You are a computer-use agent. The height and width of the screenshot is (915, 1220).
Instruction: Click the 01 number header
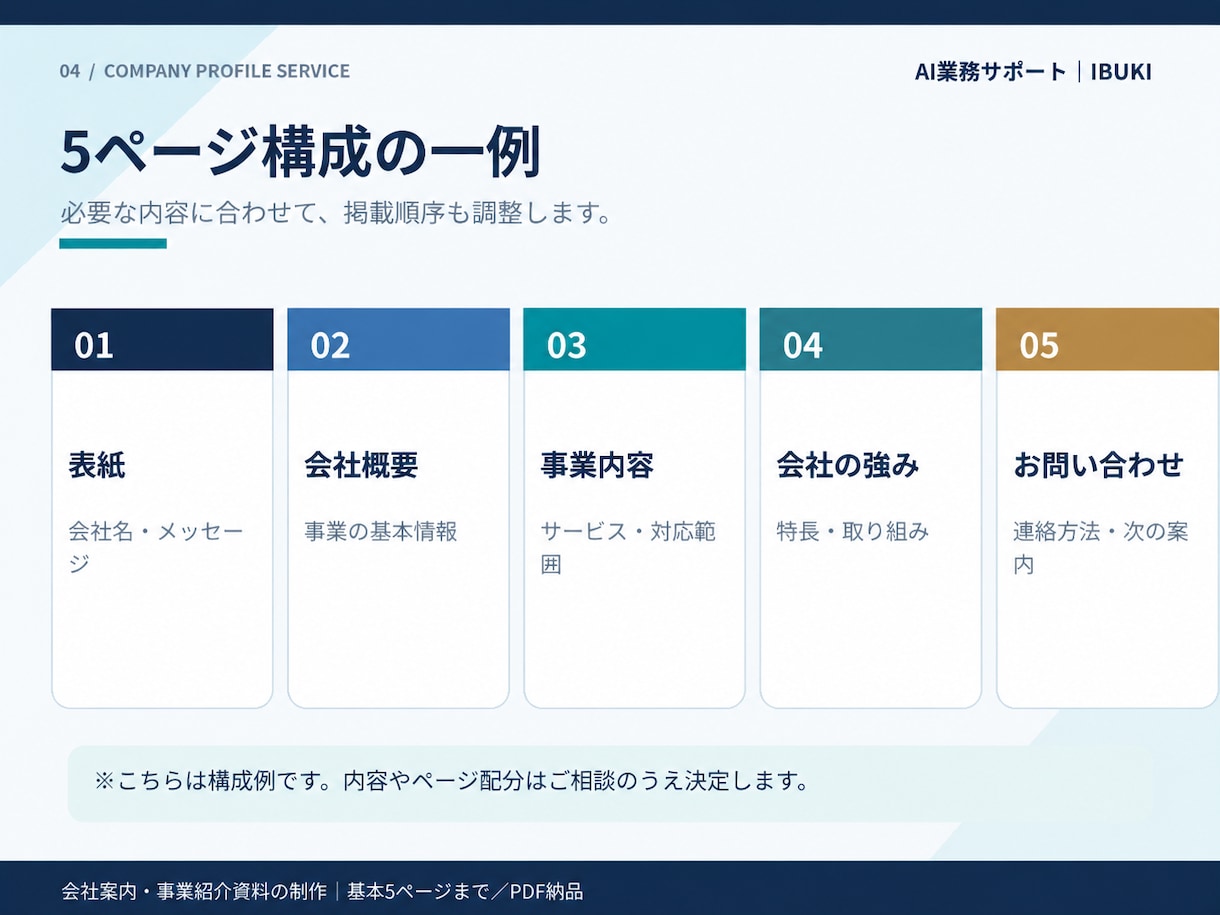pos(162,340)
